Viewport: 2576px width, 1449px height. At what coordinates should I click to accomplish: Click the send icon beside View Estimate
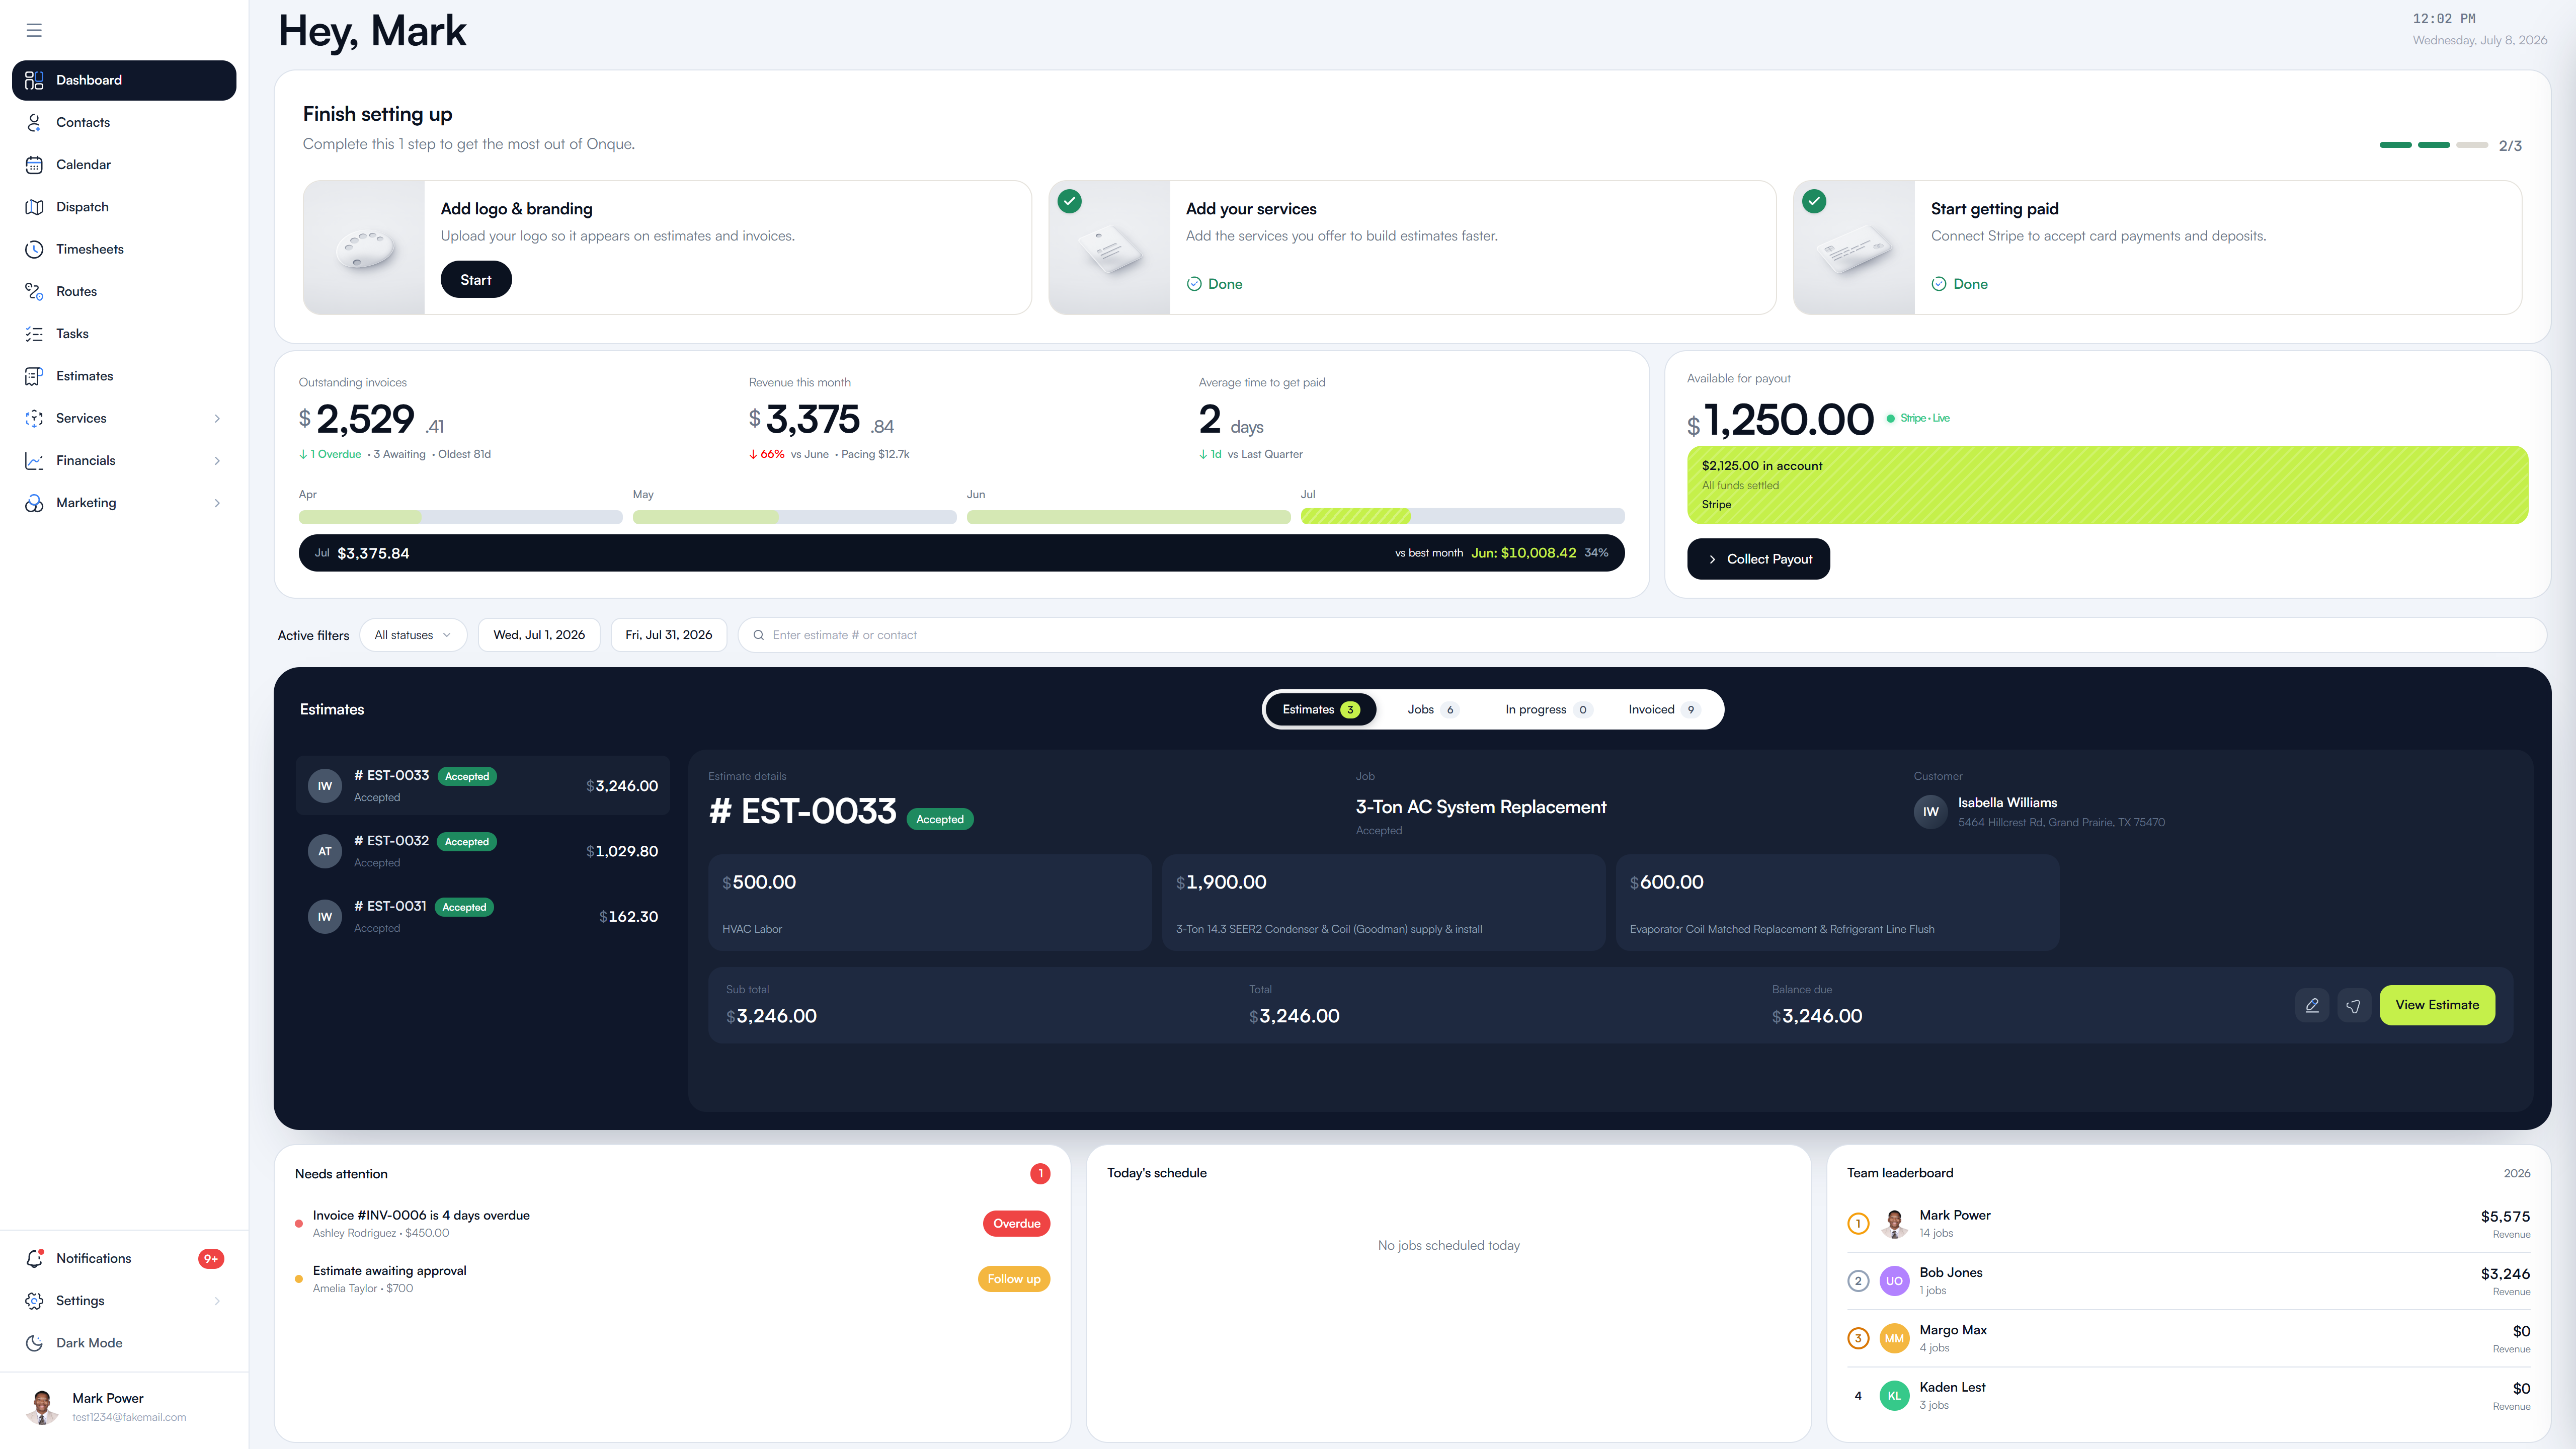pyautogui.click(x=2354, y=1005)
